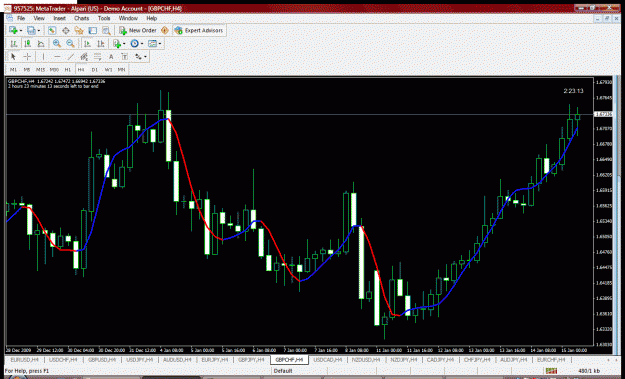The height and width of the screenshot is (379, 625).
Task: Switch timeframe to MN
Action: coord(122,69)
